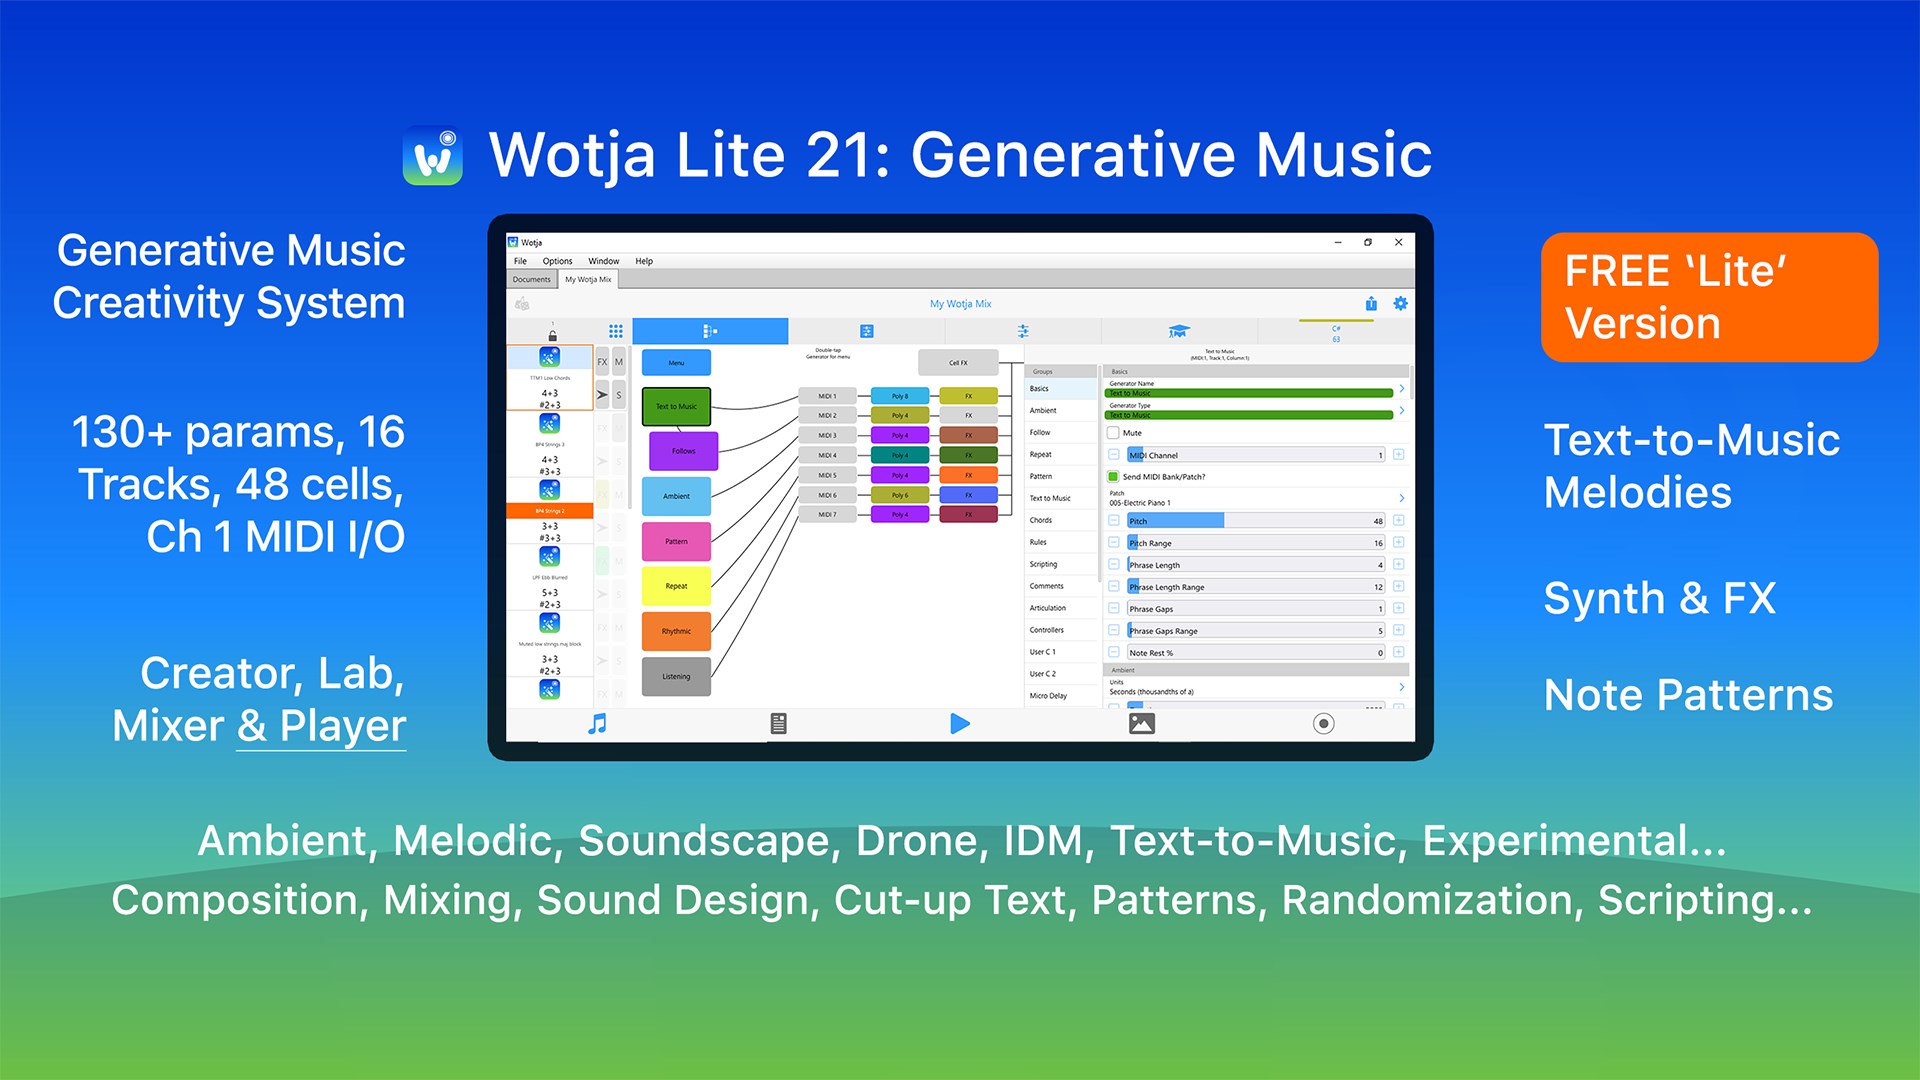
Task: Click the music note icon in bottom bar
Action: pyautogui.click(x=597, y=724)
